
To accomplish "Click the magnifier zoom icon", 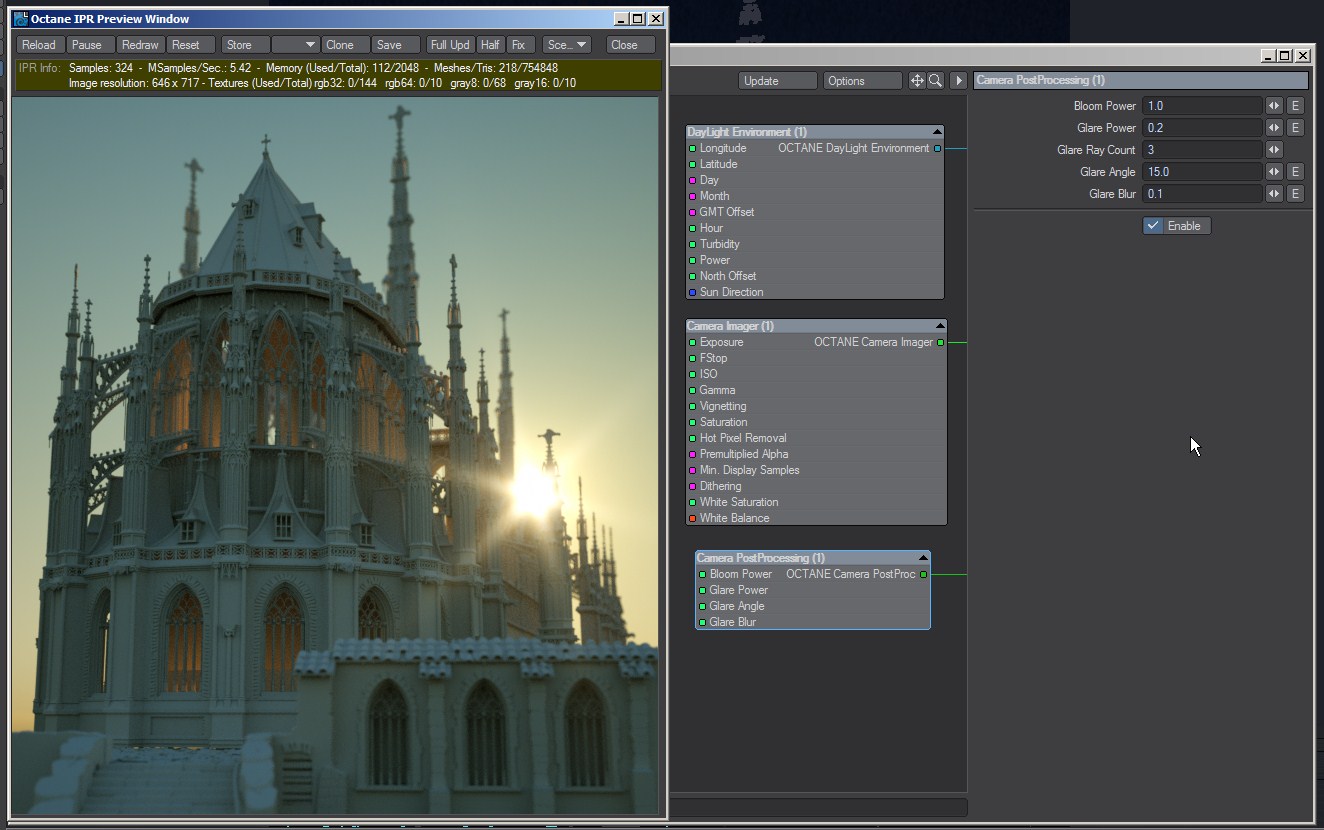I will coord(935,81).
